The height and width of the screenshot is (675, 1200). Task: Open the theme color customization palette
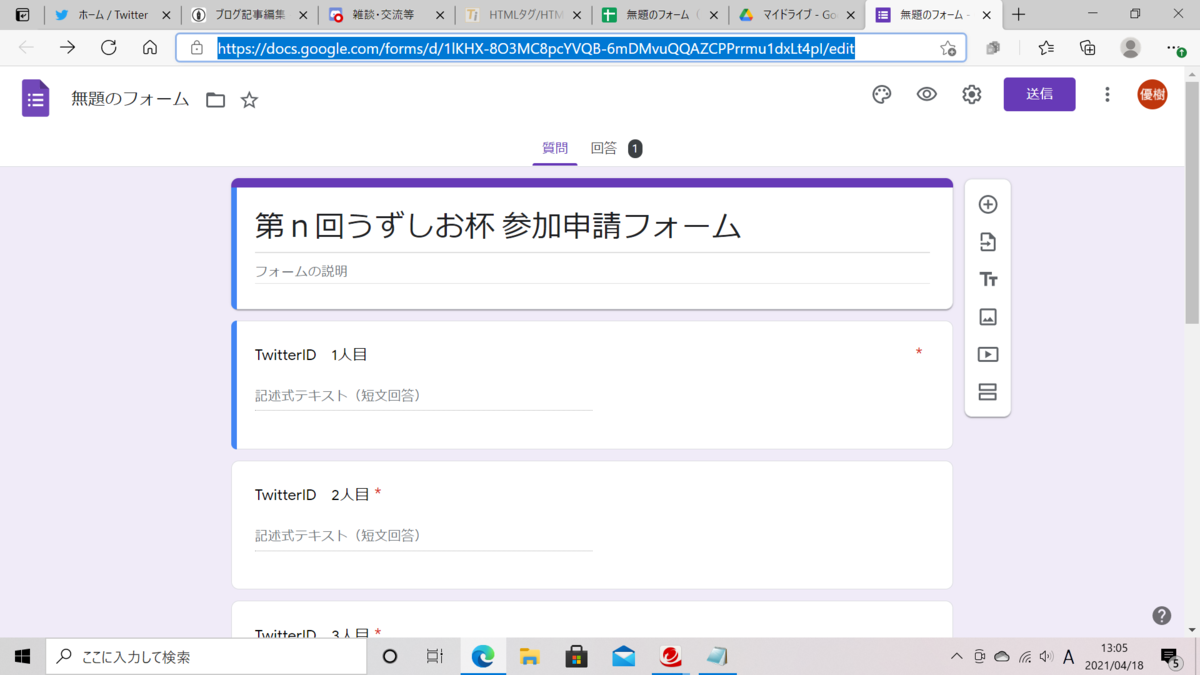tap(881, 94)
